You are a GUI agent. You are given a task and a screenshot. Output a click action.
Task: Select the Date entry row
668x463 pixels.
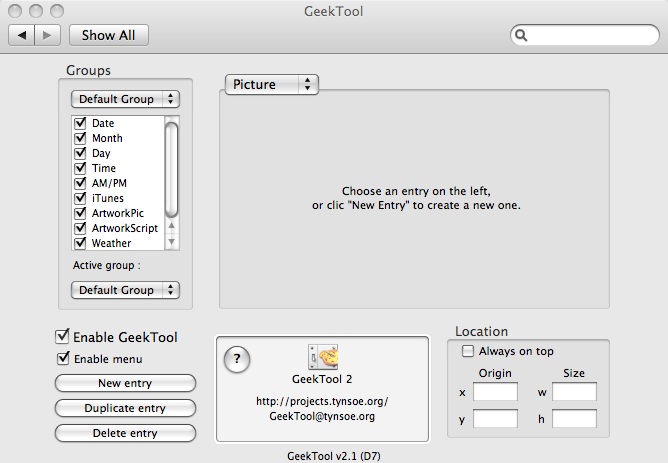click(x=118, y=123)
